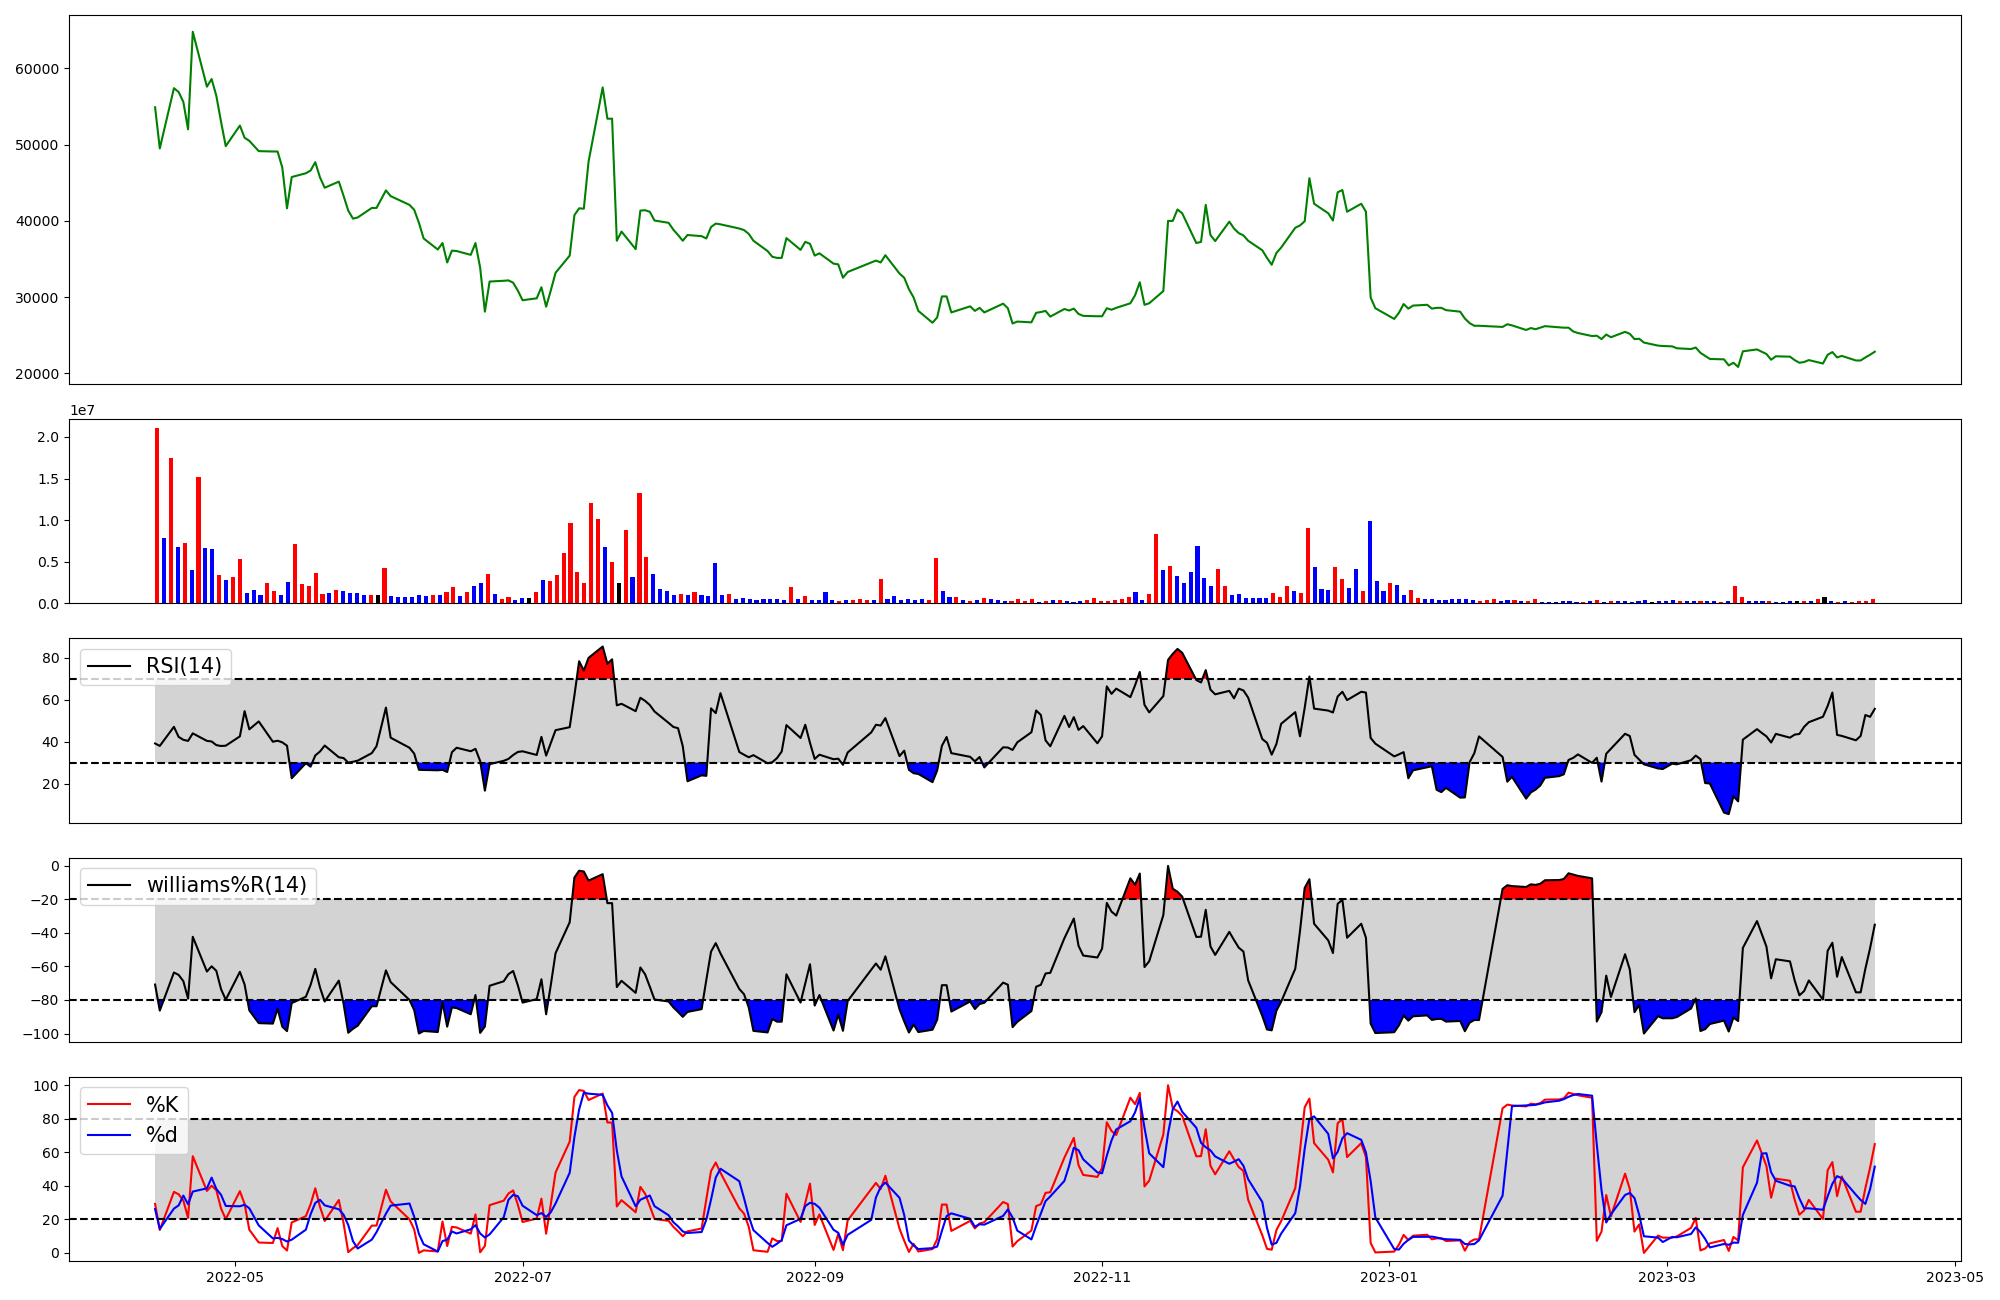
Task: Click the blue %d legend entry
Action: pos(161,1135)
